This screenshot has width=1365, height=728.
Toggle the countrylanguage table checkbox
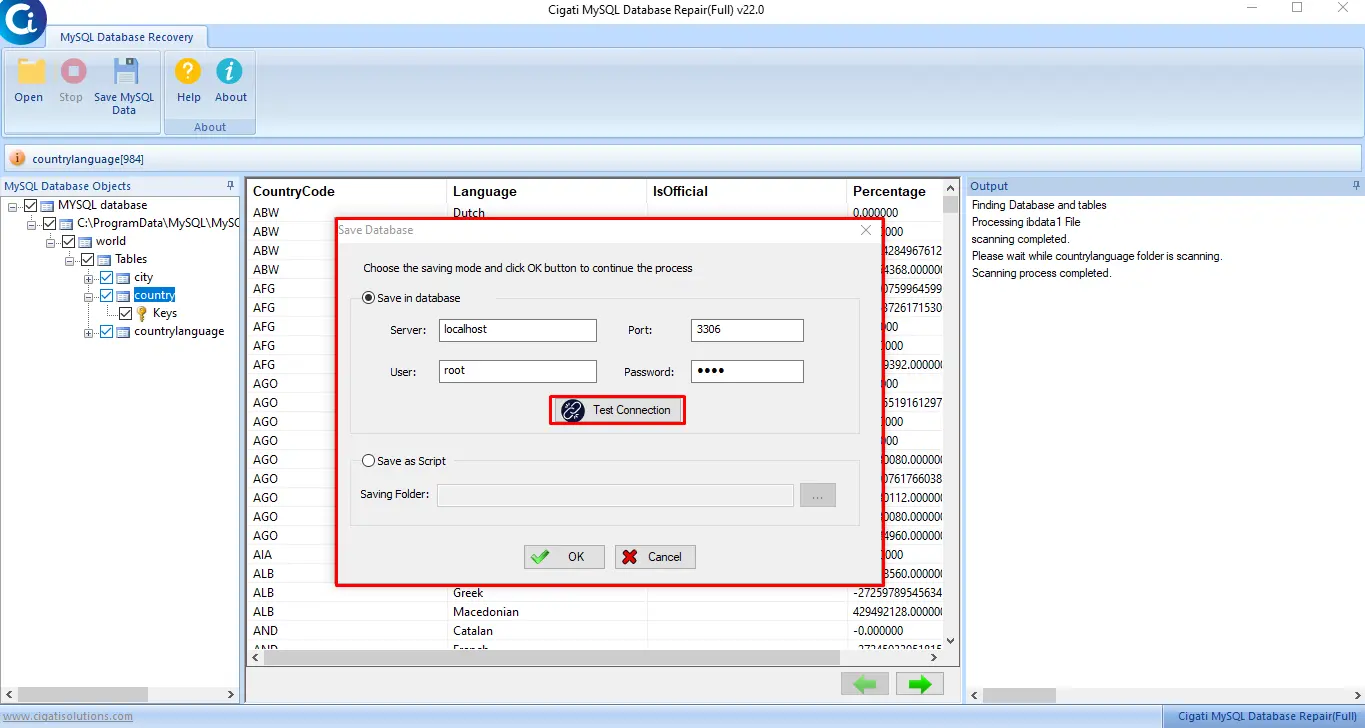pos(106,332)
